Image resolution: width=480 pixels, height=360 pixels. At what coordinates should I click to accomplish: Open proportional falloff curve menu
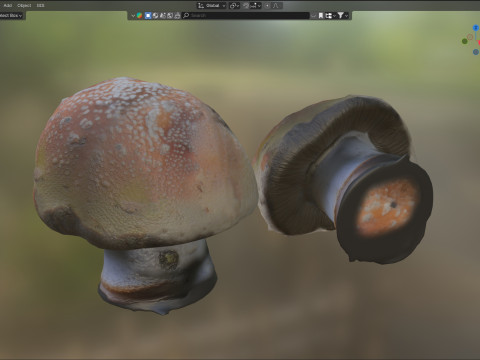276,5
